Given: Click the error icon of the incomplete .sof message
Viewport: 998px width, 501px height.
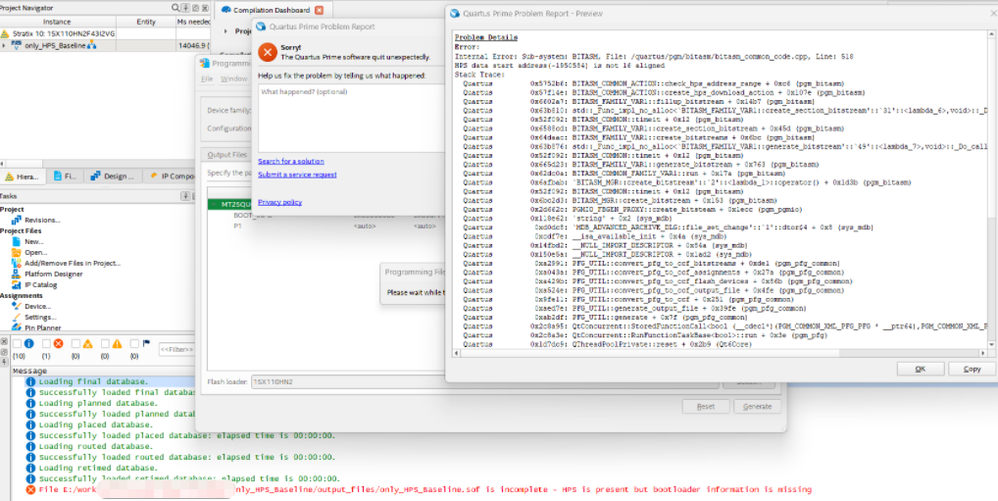Looking at the screenshot, I should [30, 490].
